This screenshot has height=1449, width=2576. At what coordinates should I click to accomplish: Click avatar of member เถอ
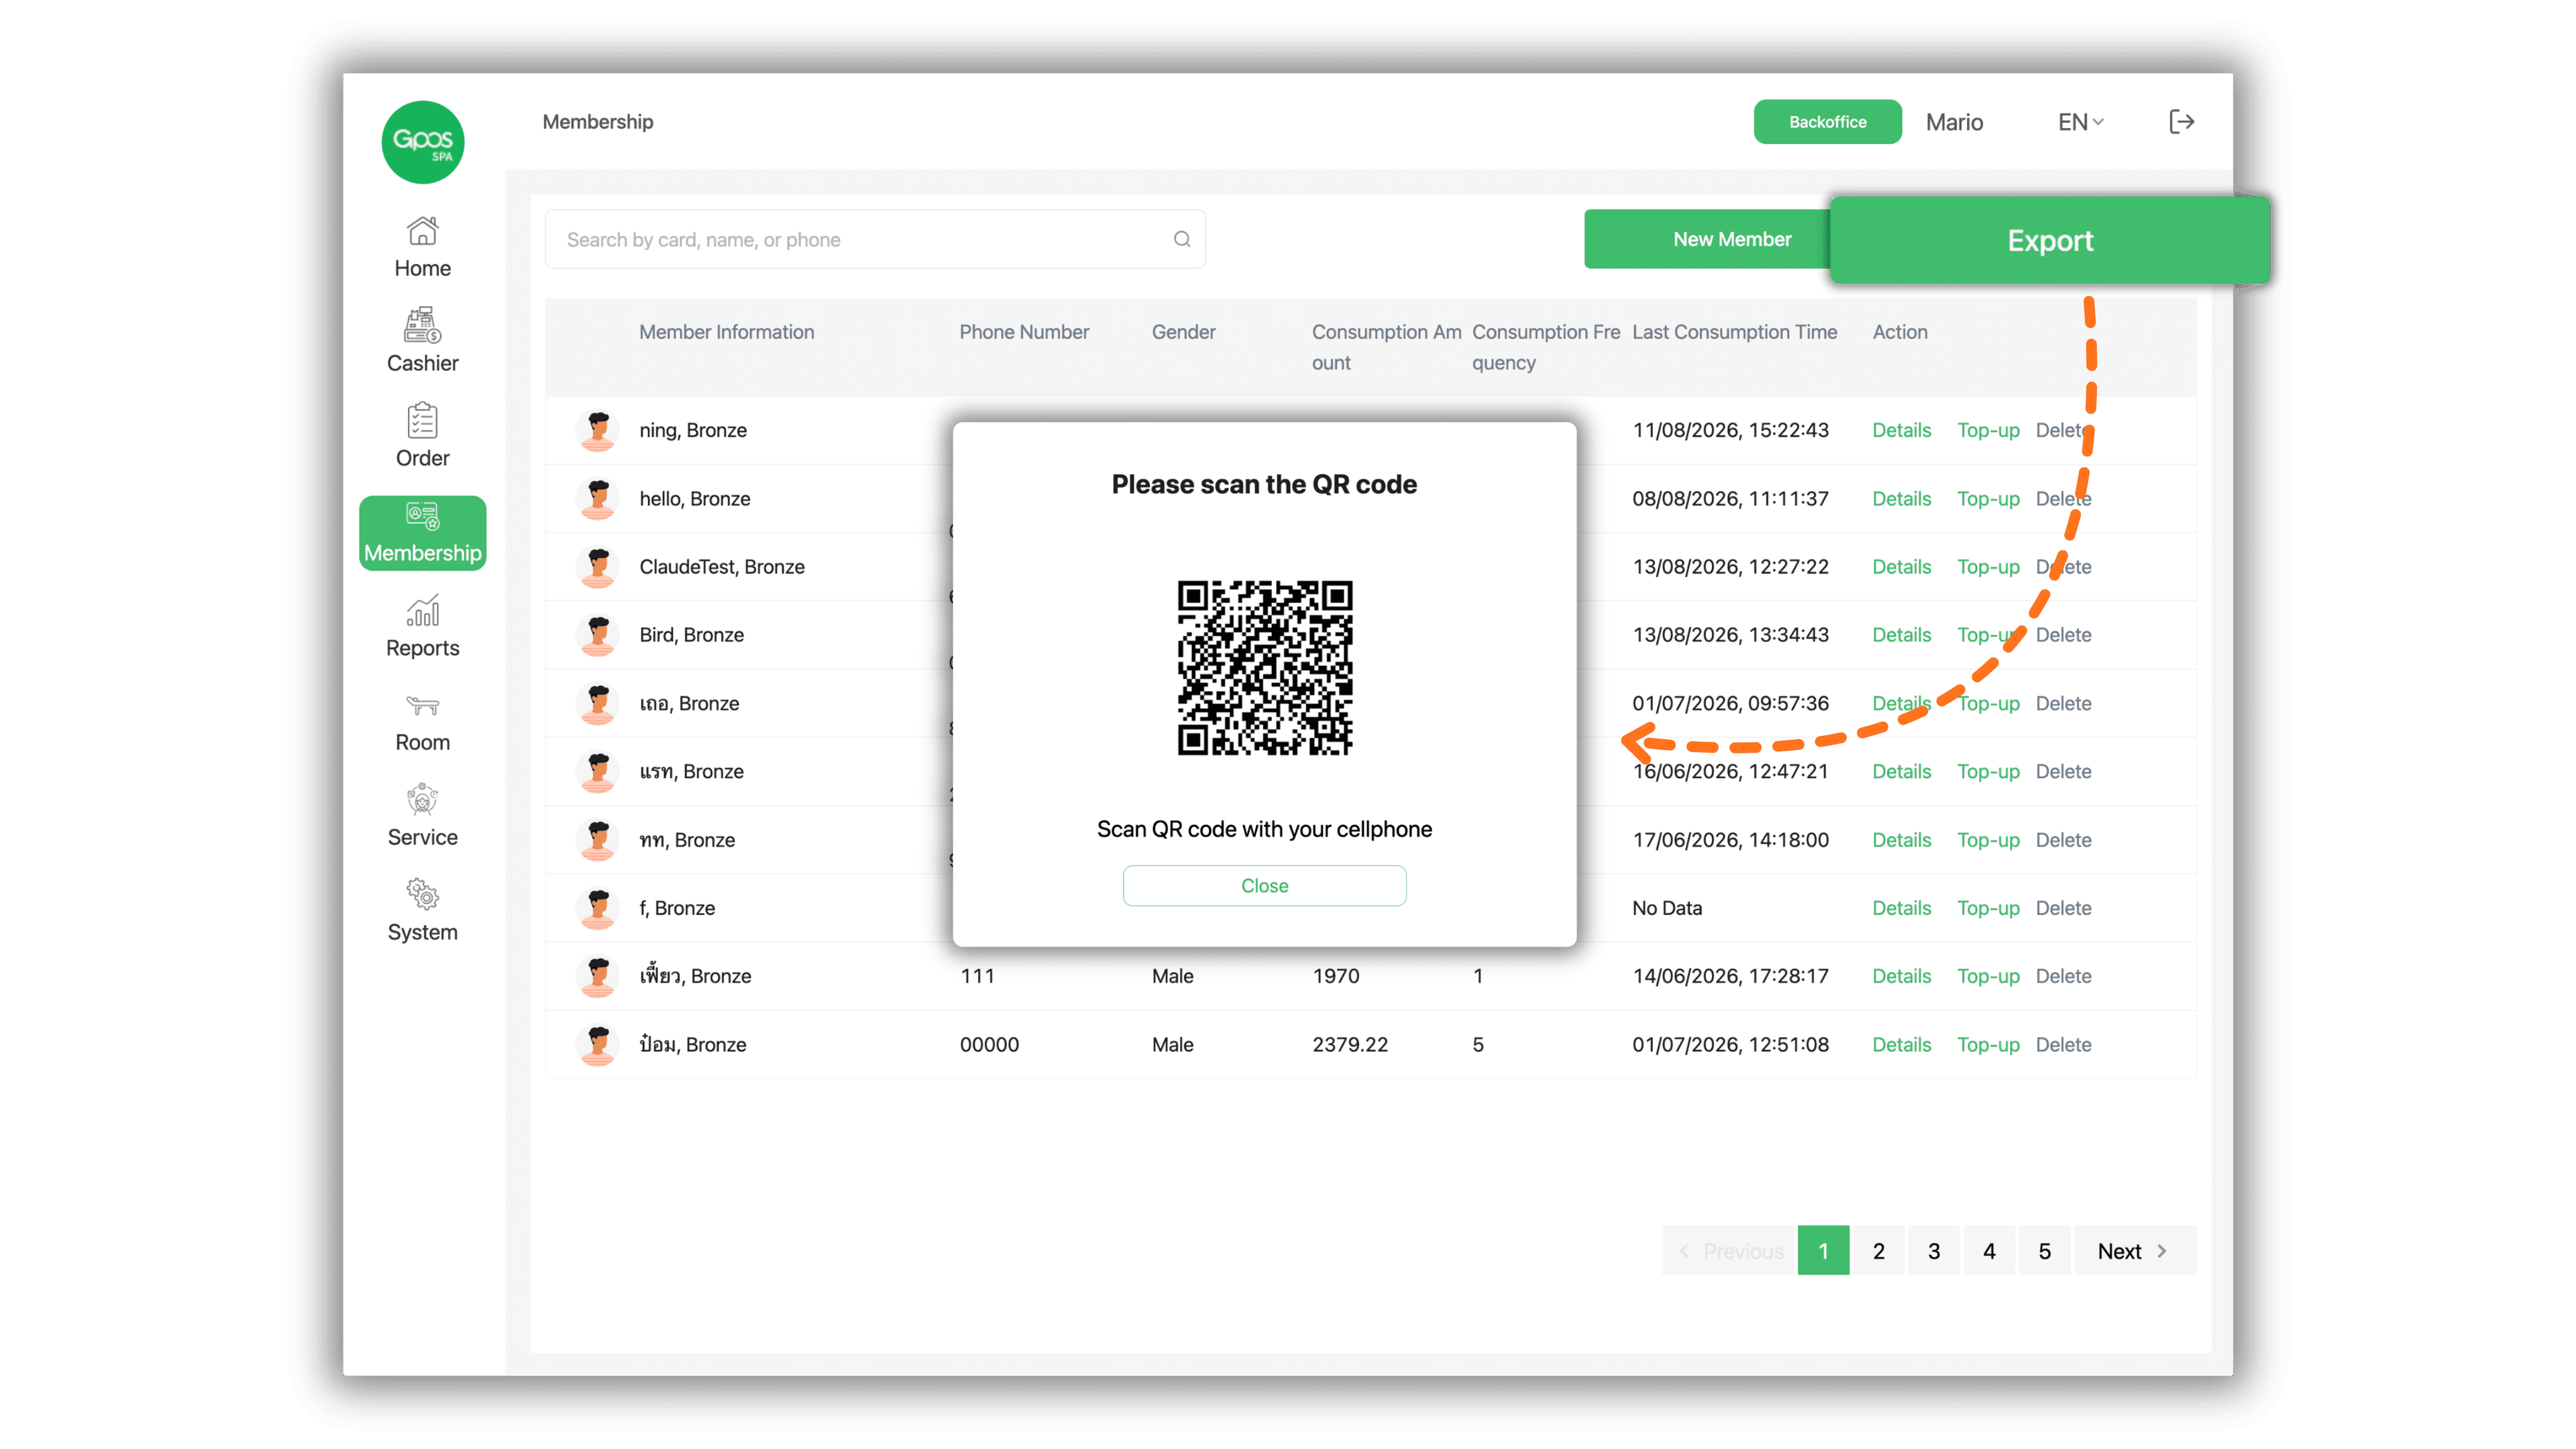coord(598,703)
